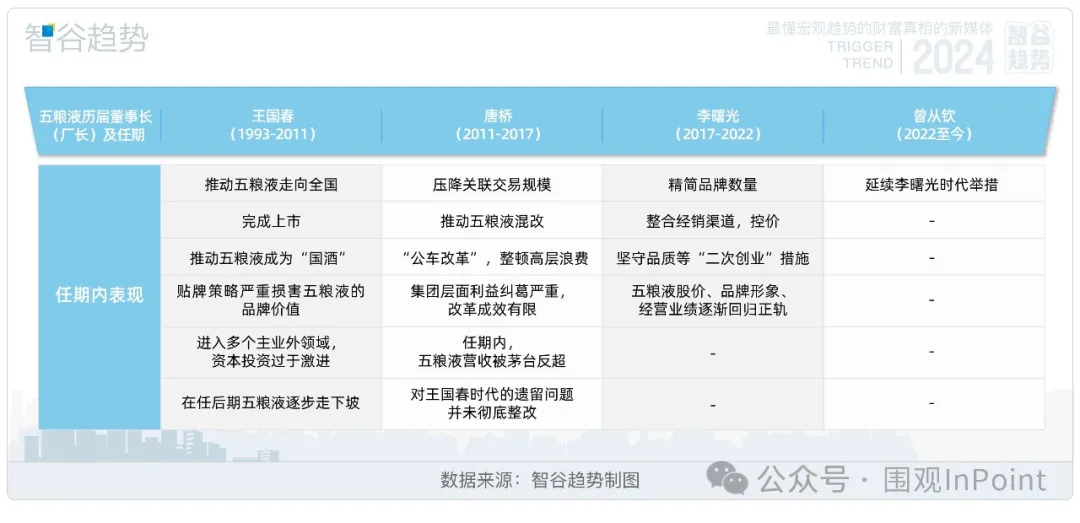The width and height of the screenshot is (1080, 523).
Task: Click the 推动五粮液混改 cell
Action: 491,221
